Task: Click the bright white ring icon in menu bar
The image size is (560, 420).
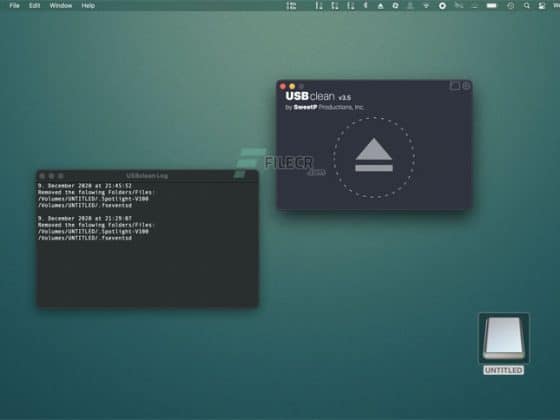Action: tap(442, 5)
